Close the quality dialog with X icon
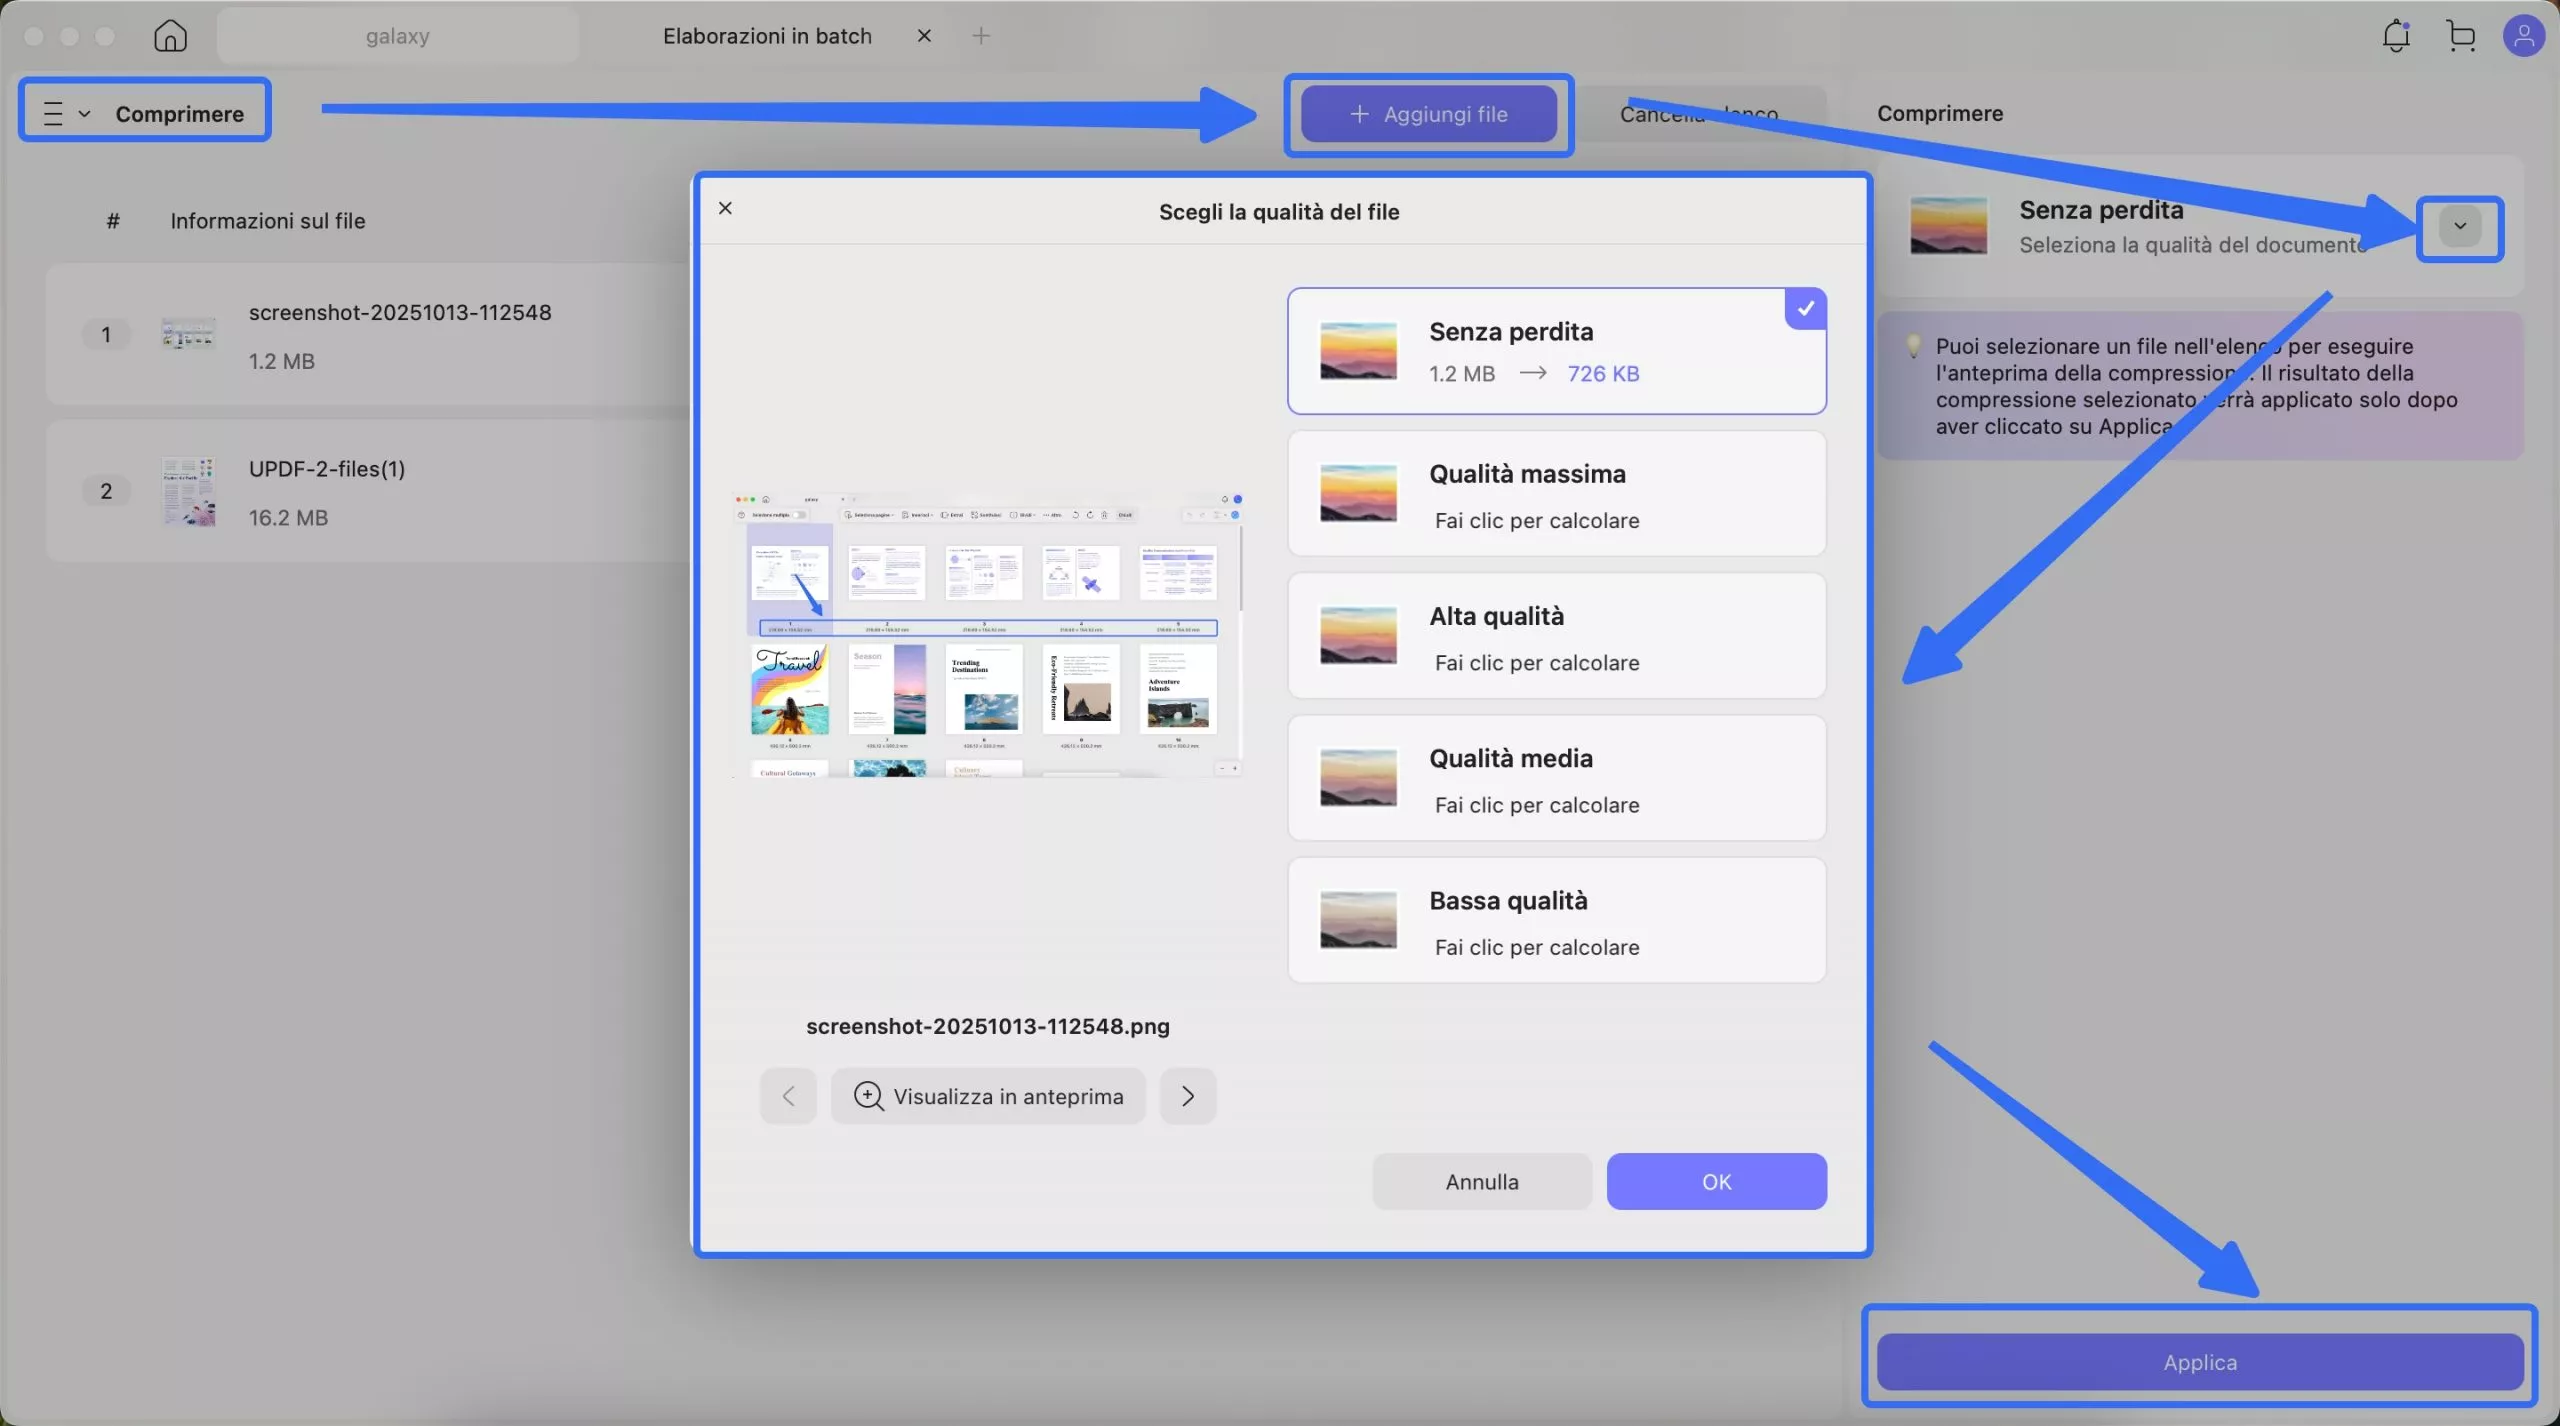 (726, 208)
